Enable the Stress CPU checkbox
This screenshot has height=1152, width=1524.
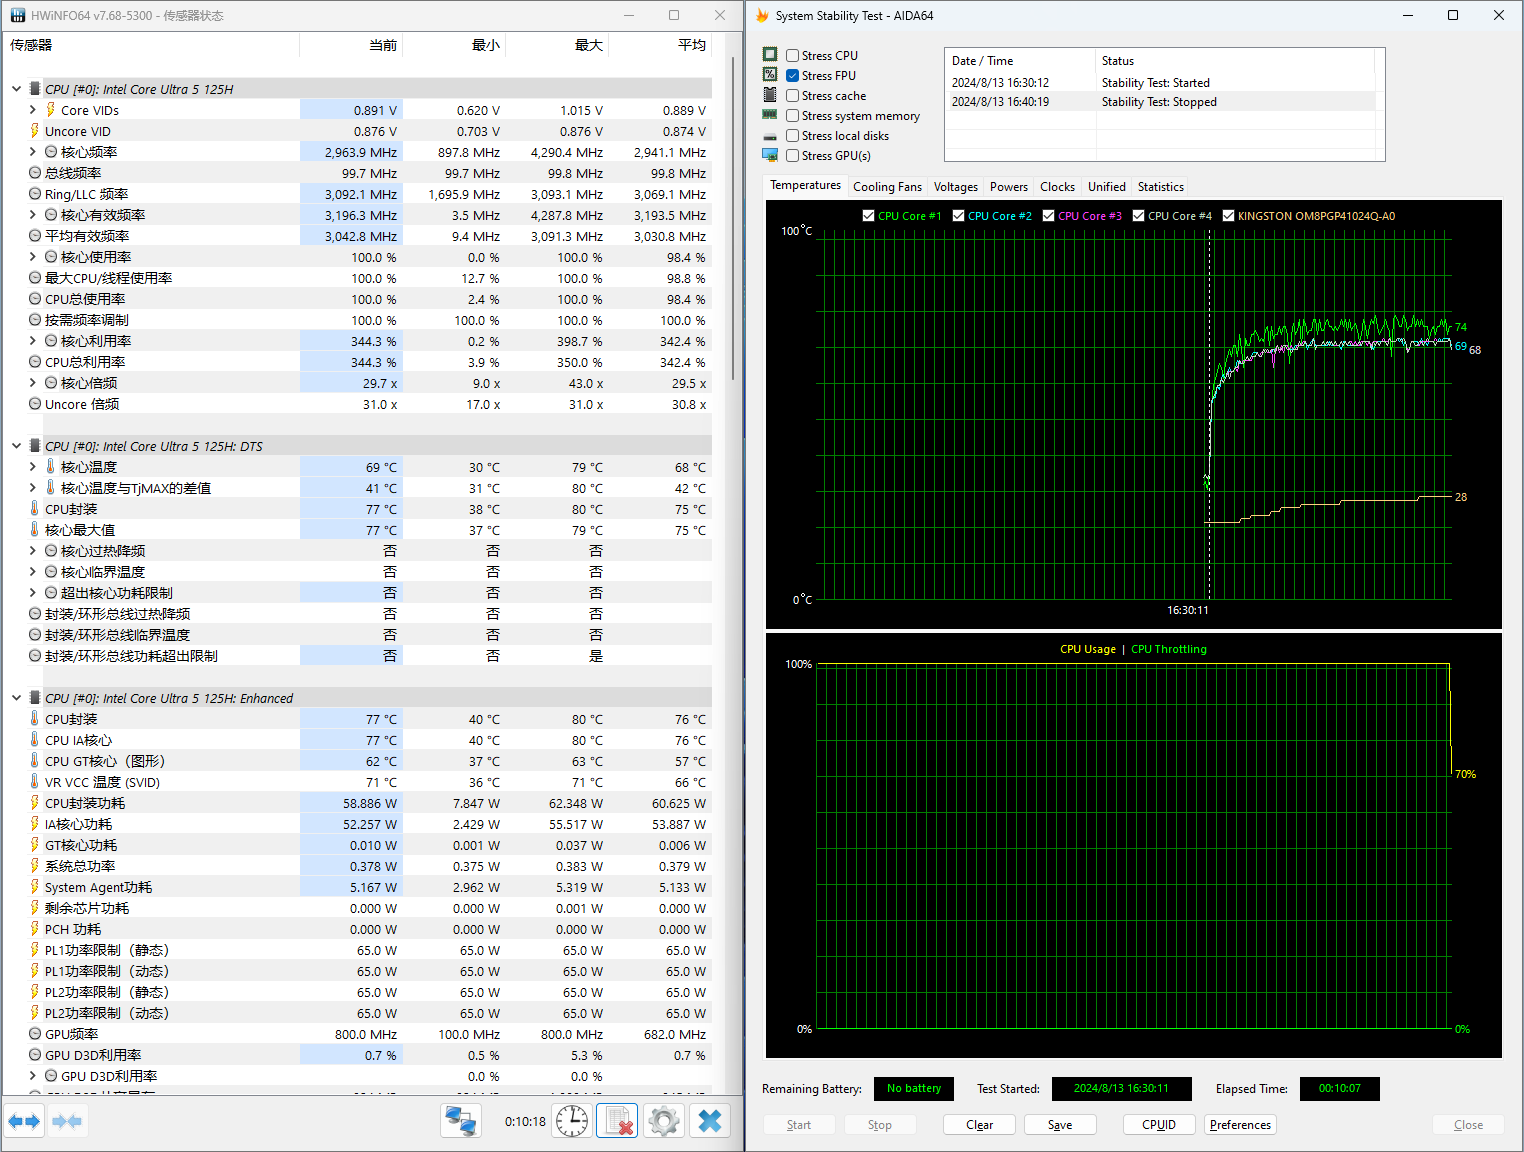(792, 56)
